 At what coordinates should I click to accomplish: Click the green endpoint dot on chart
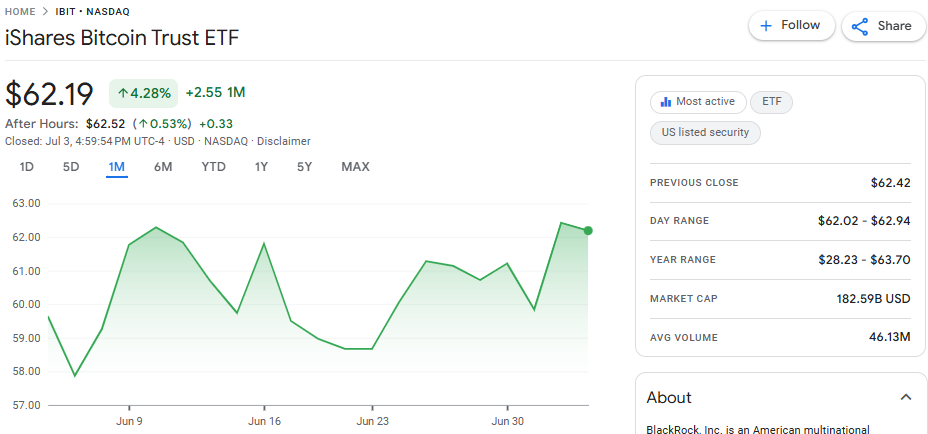588,231
